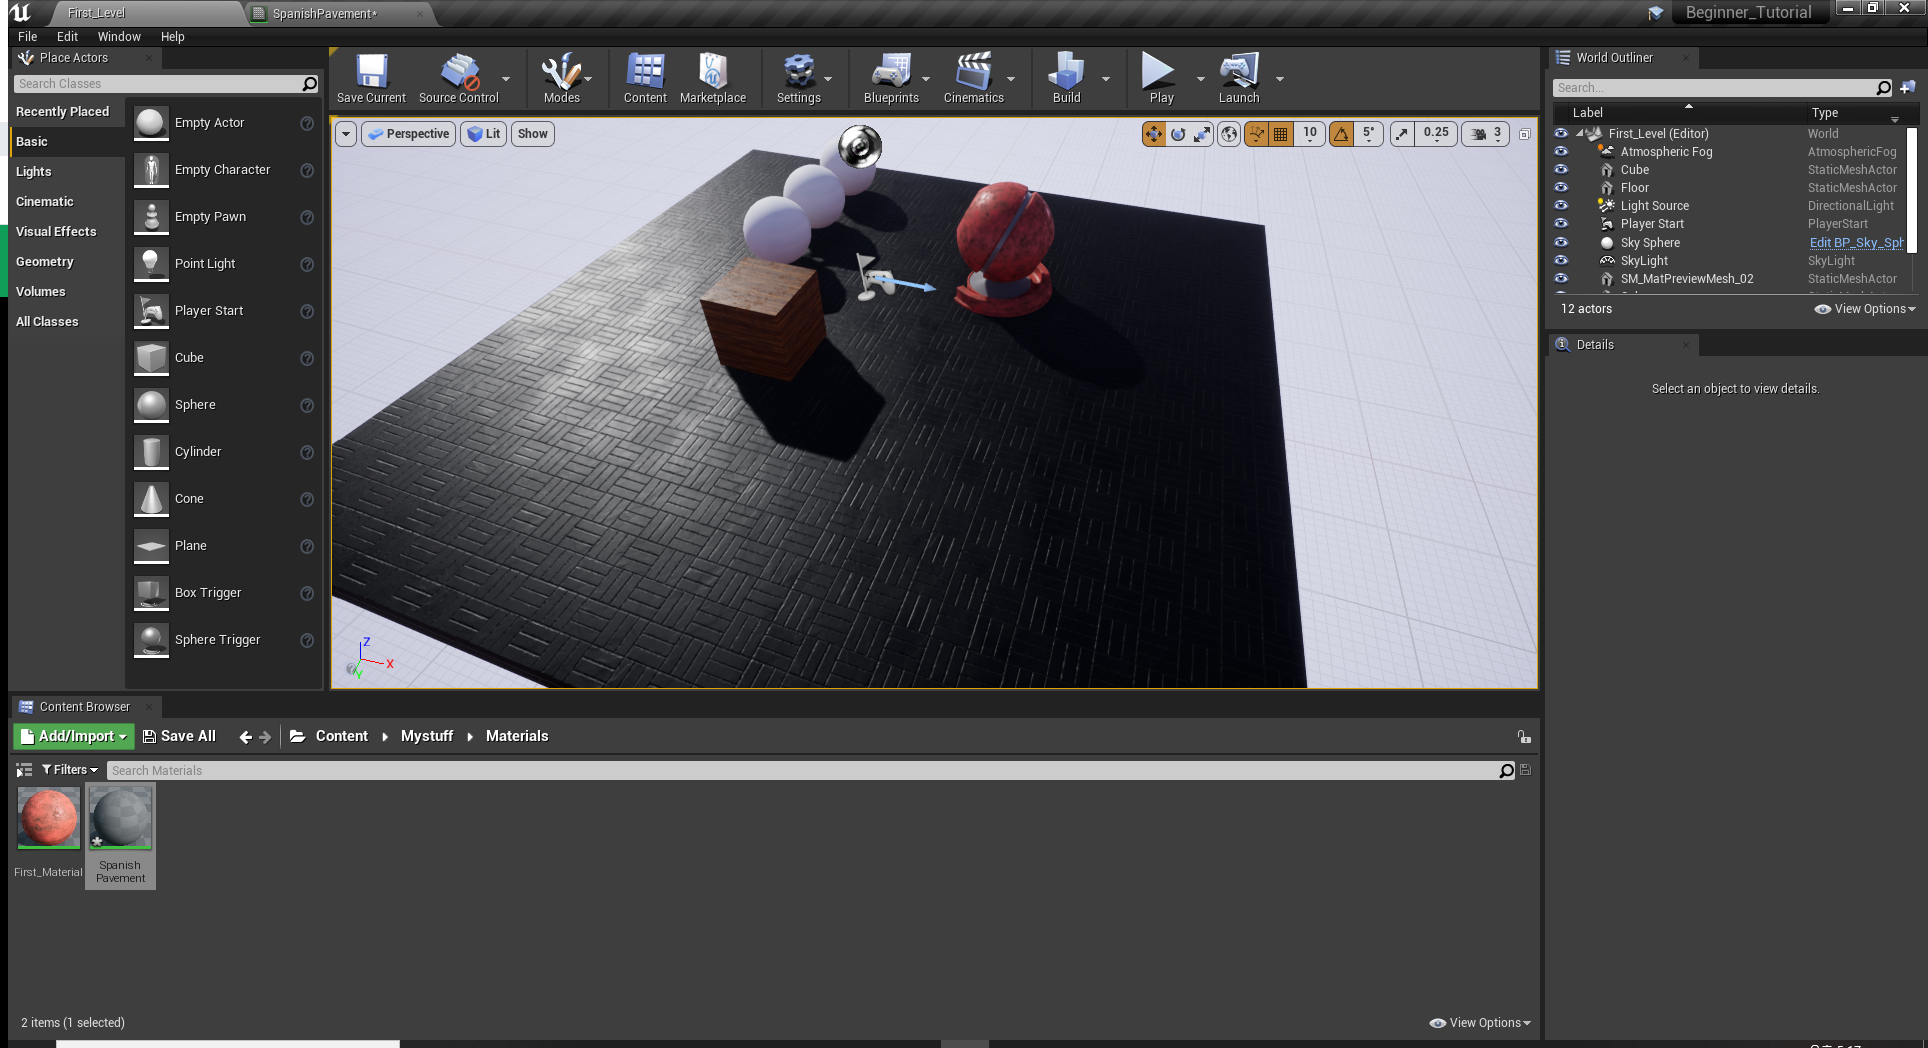Navigate to Mystuff folder in breadcrumb
1928x1048 pixels.
click(427, 736)
